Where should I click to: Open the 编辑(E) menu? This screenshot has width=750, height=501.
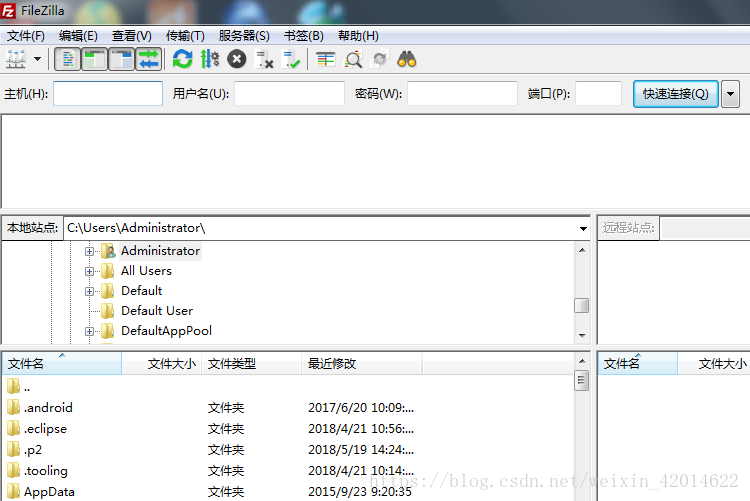point(78,36)
